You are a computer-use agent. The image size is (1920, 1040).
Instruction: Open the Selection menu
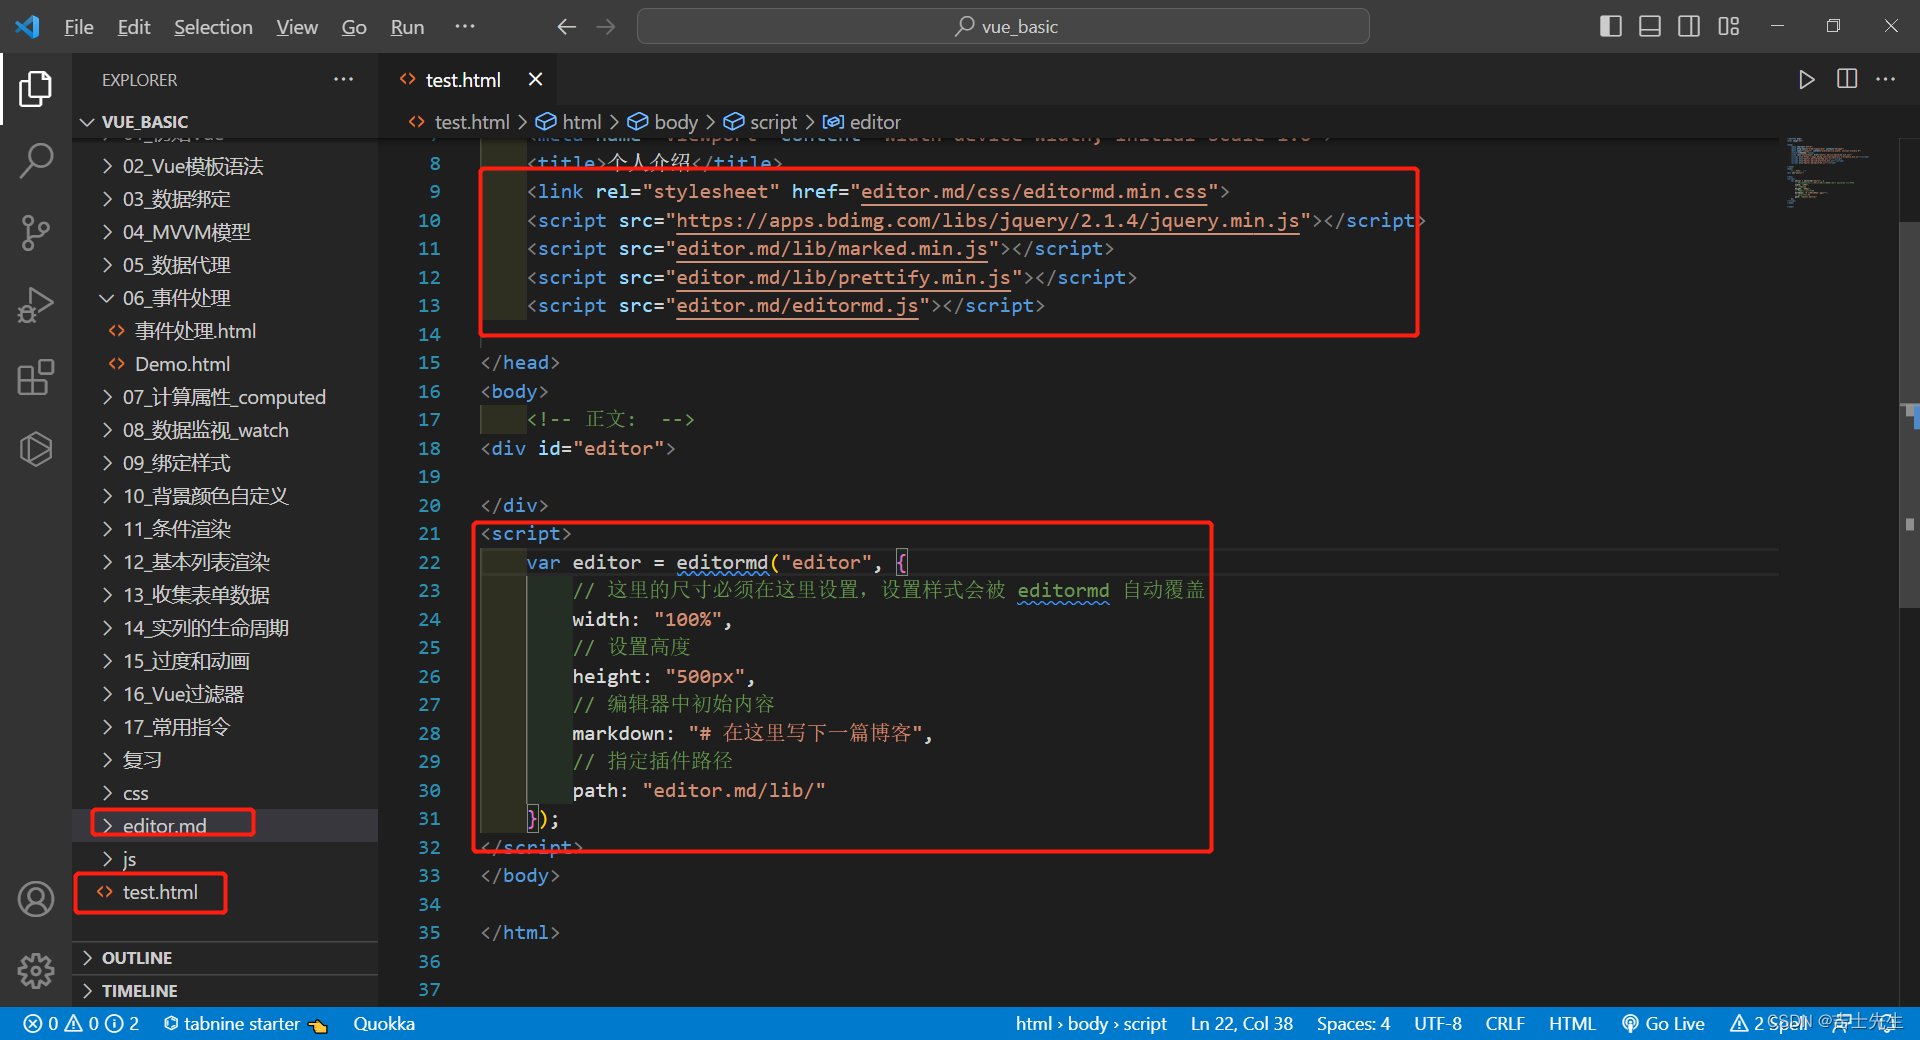pyautogui.click(x=213, y=27)
